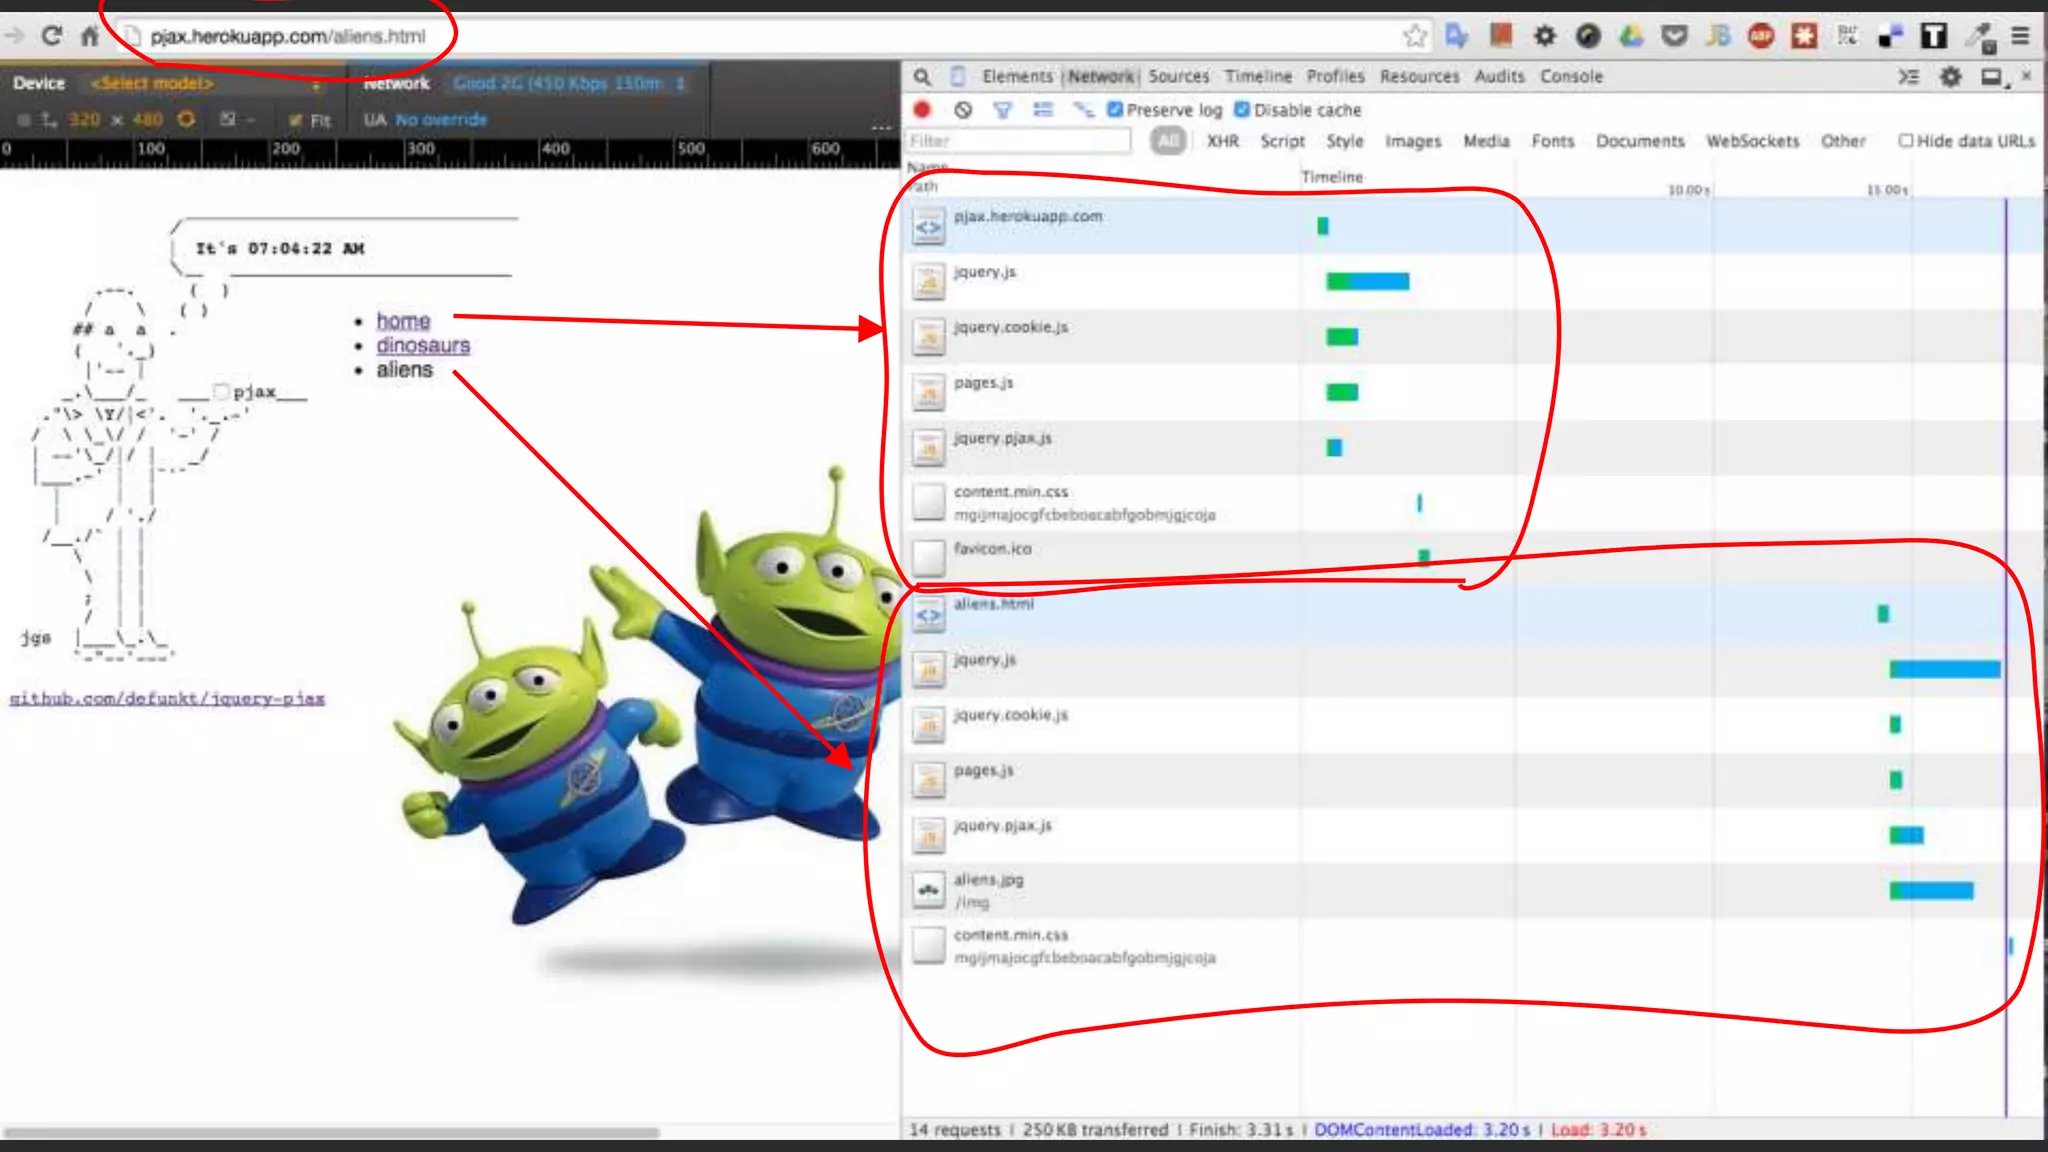Click the network Filter input field
The image size is (2048, 1152).
[1018, 141]
